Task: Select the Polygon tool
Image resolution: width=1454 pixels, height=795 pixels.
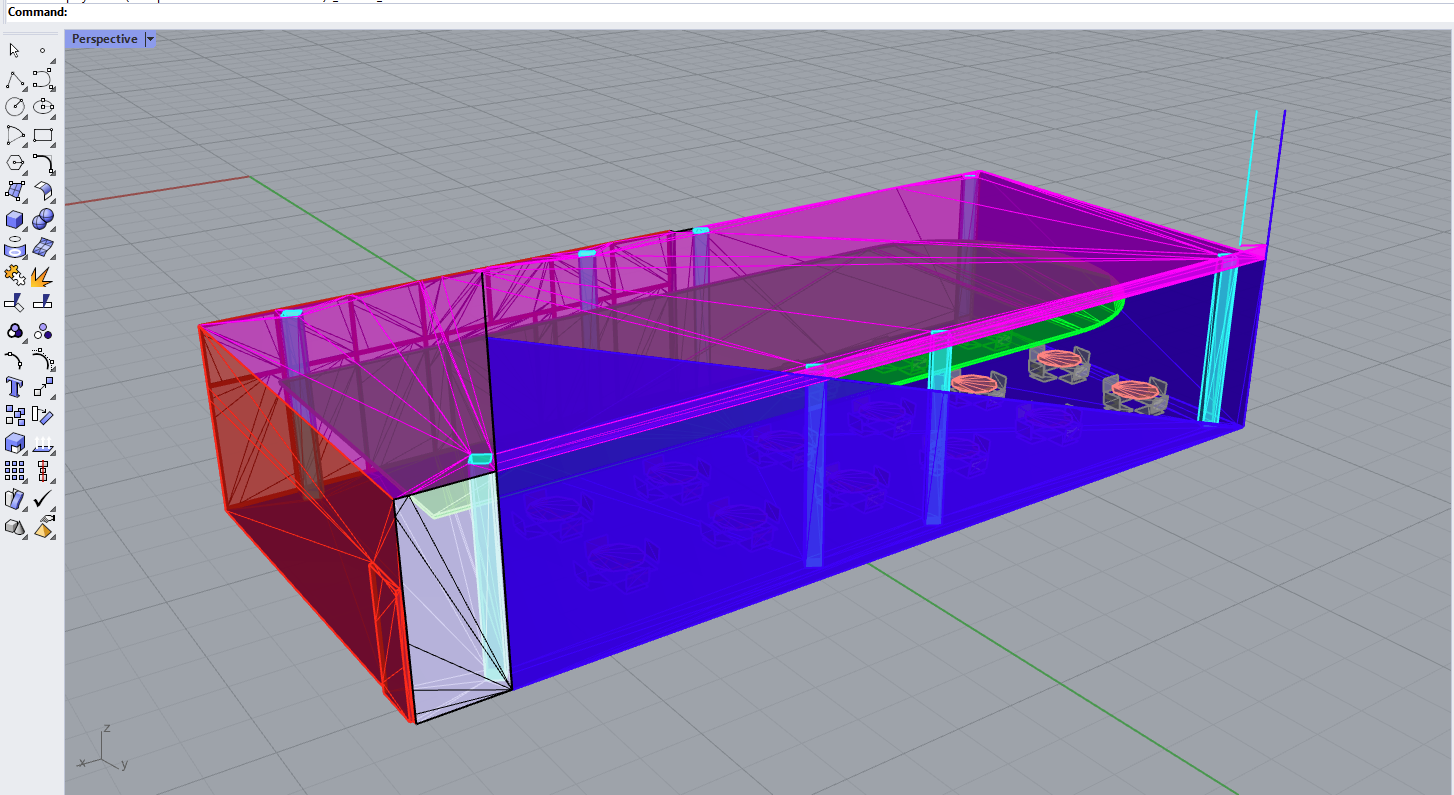Action: point(15,162)
